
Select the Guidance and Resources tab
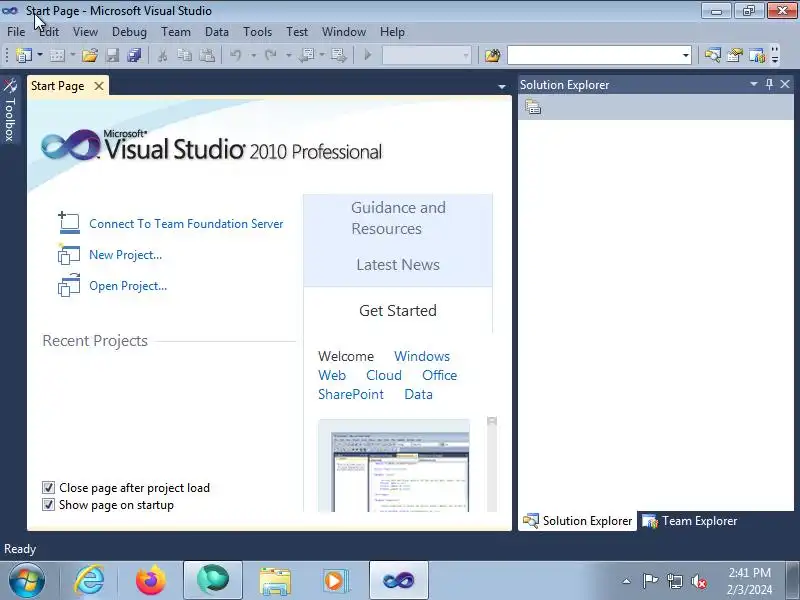point(398,218)
